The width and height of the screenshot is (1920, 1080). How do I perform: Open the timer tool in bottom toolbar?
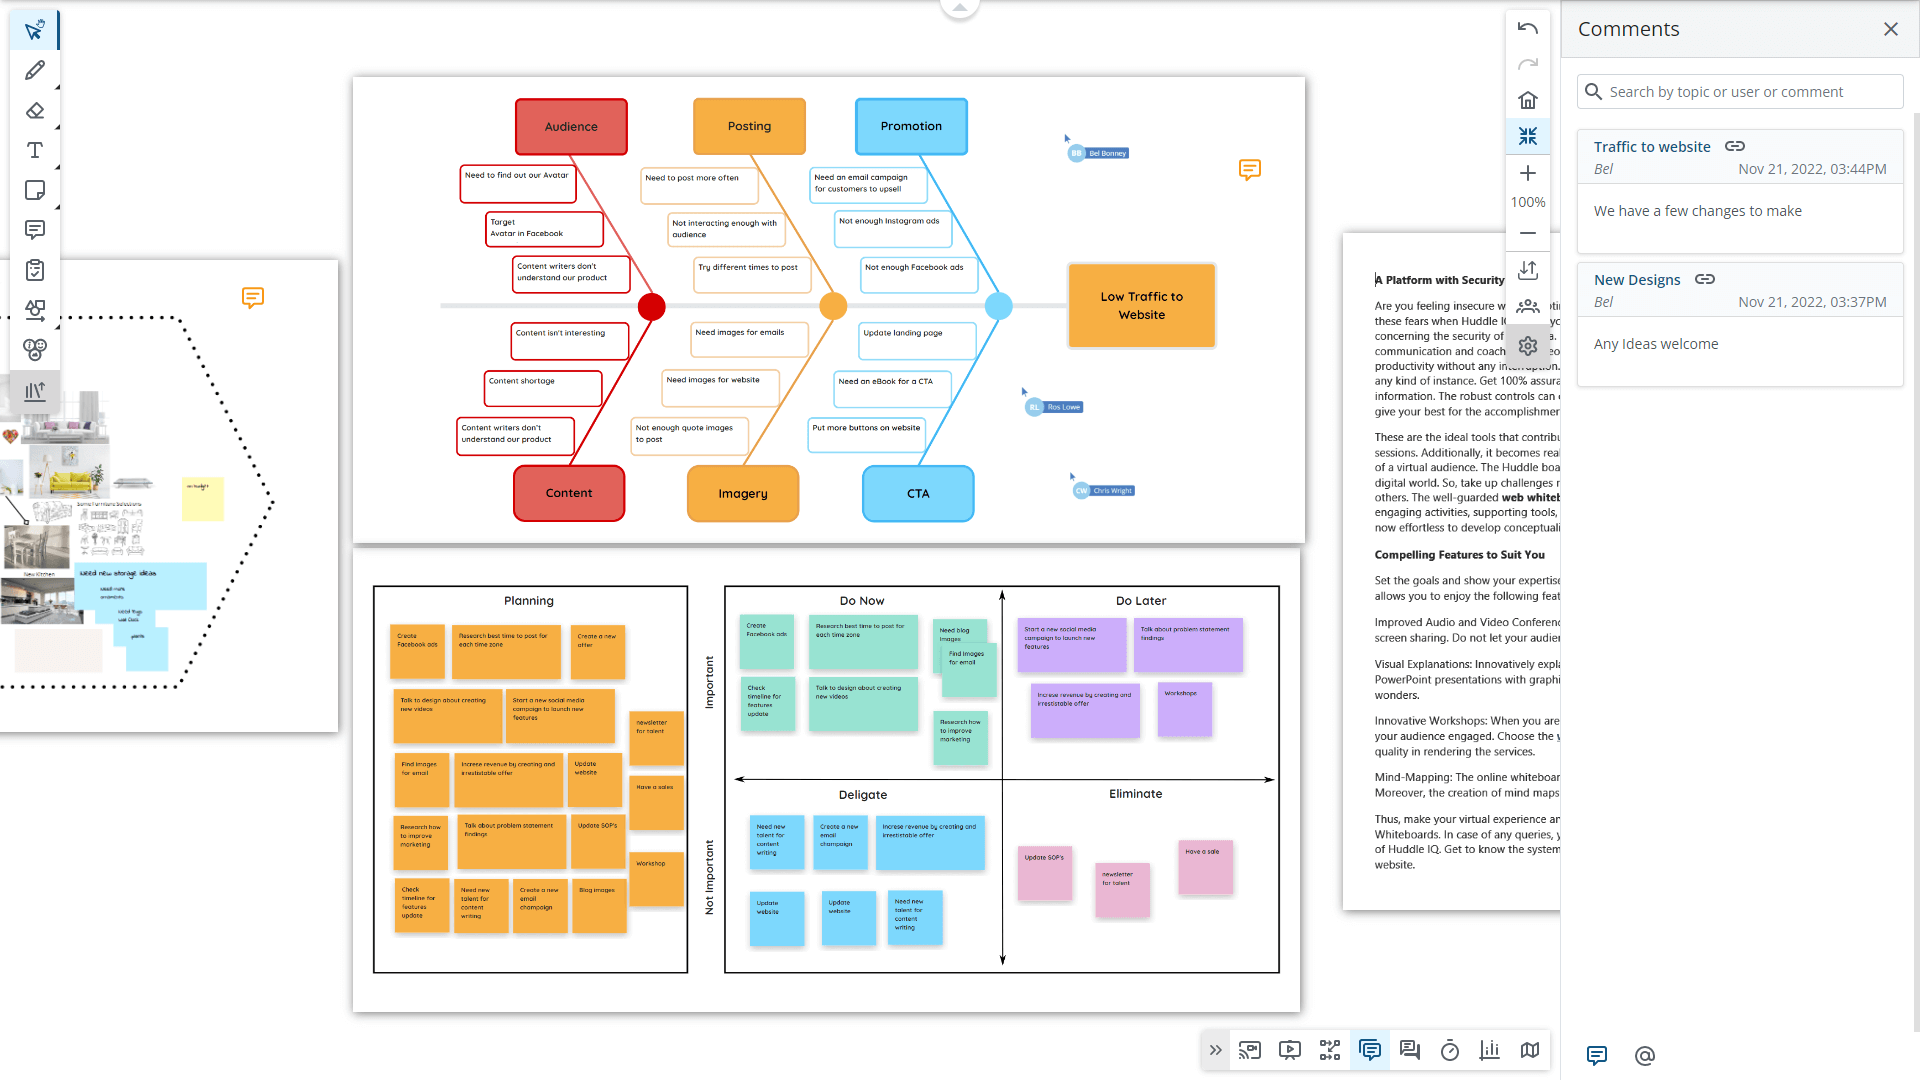[x=1450, y=1050]
